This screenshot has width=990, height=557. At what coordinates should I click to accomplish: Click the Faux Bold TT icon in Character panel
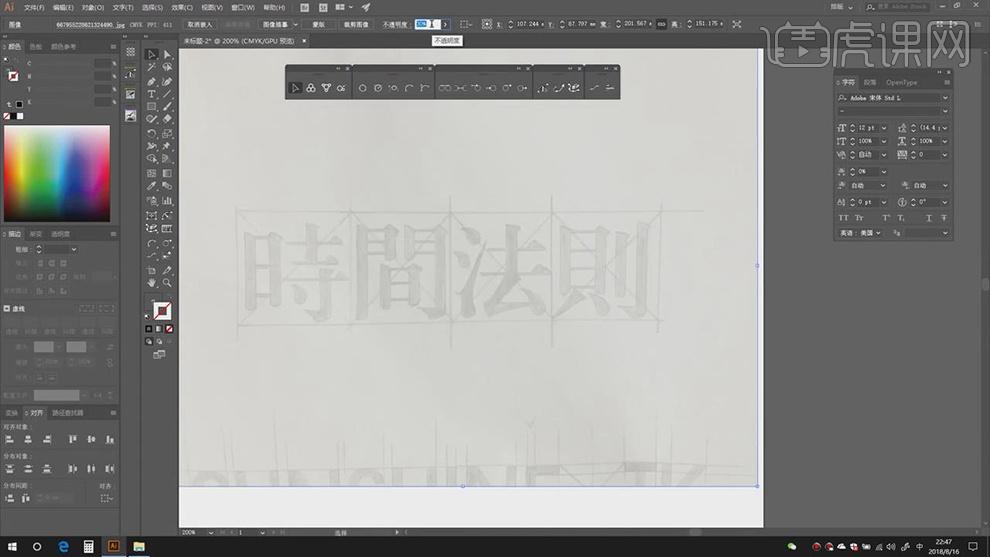pos(844,218)
